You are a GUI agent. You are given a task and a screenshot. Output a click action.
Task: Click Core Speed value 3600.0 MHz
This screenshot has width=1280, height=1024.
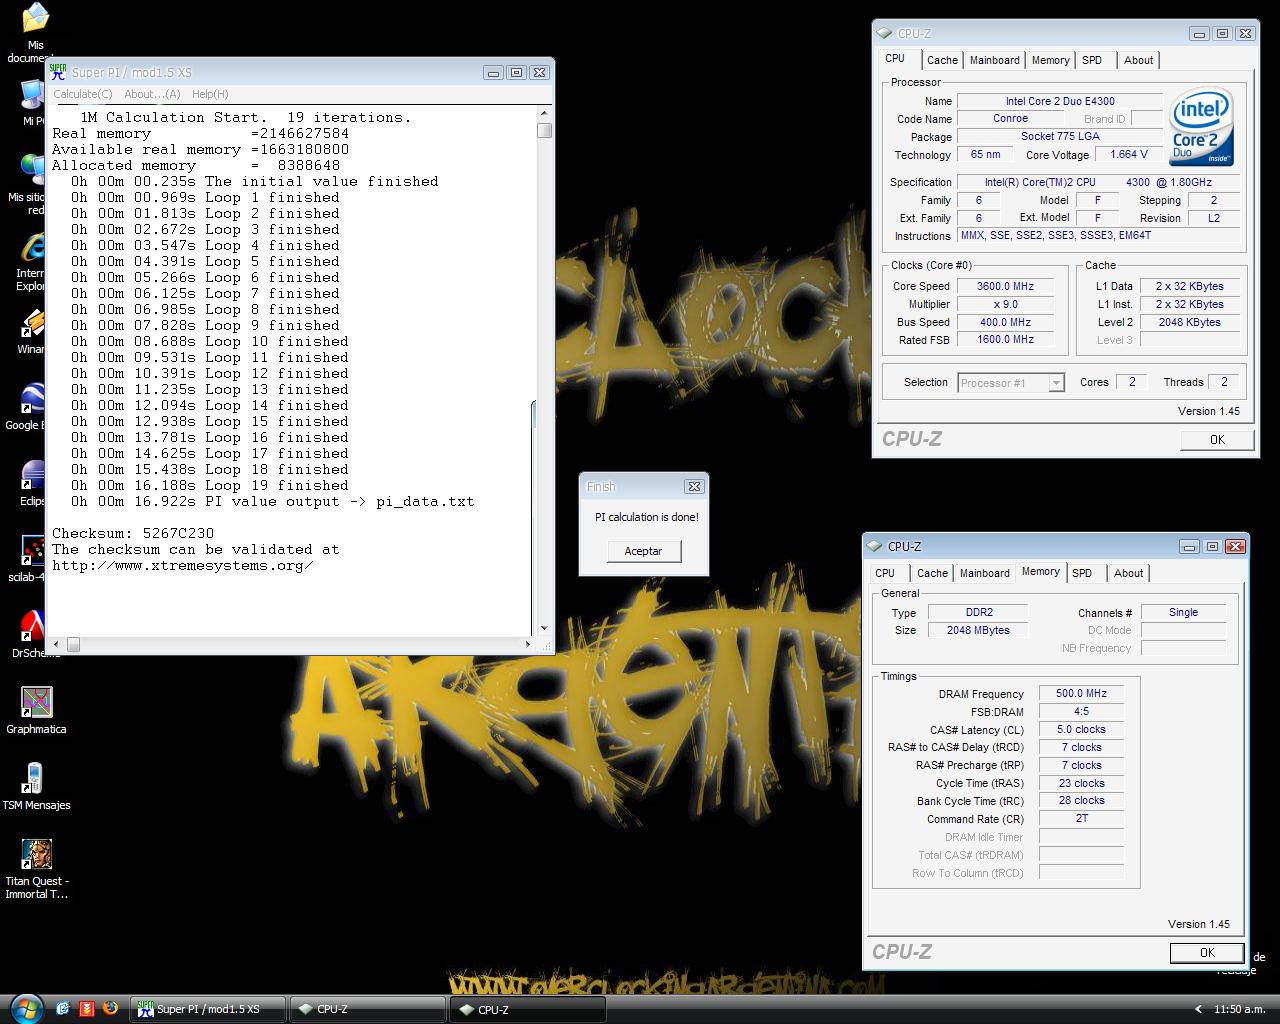[x=1005, y=286]
